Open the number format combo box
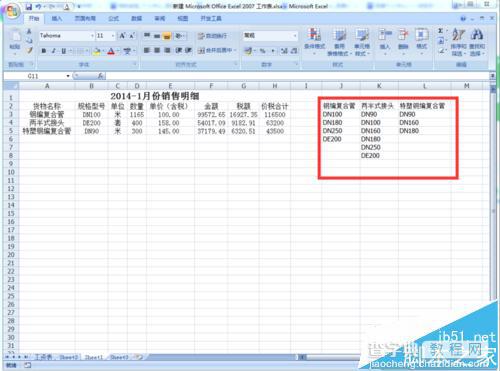This screenshot has width=500, height=371. 270,35
